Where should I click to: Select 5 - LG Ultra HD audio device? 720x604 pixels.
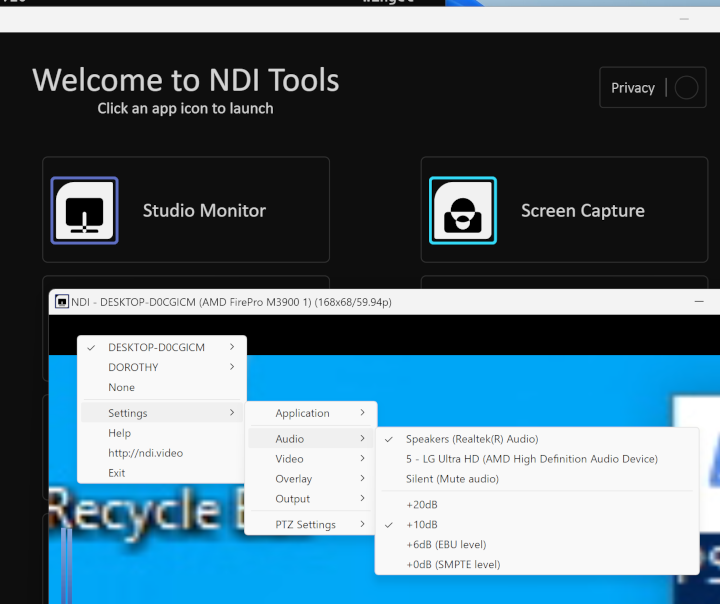[x=537, y=459]
